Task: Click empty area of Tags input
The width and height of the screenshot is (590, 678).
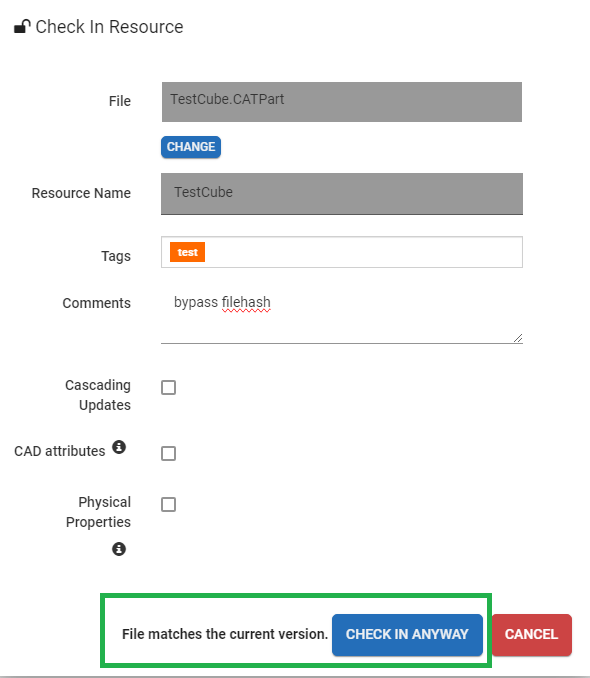Action: coord(363,252)
